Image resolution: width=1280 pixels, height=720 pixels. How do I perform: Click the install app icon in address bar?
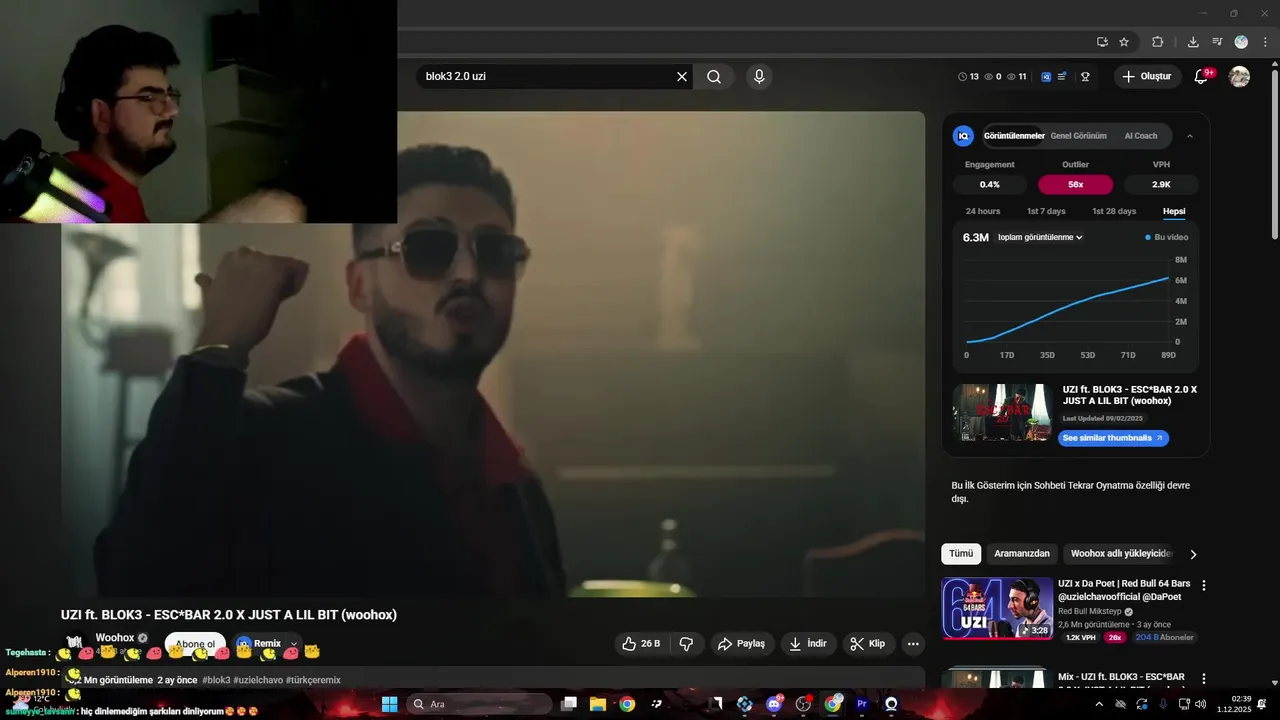1102,42
